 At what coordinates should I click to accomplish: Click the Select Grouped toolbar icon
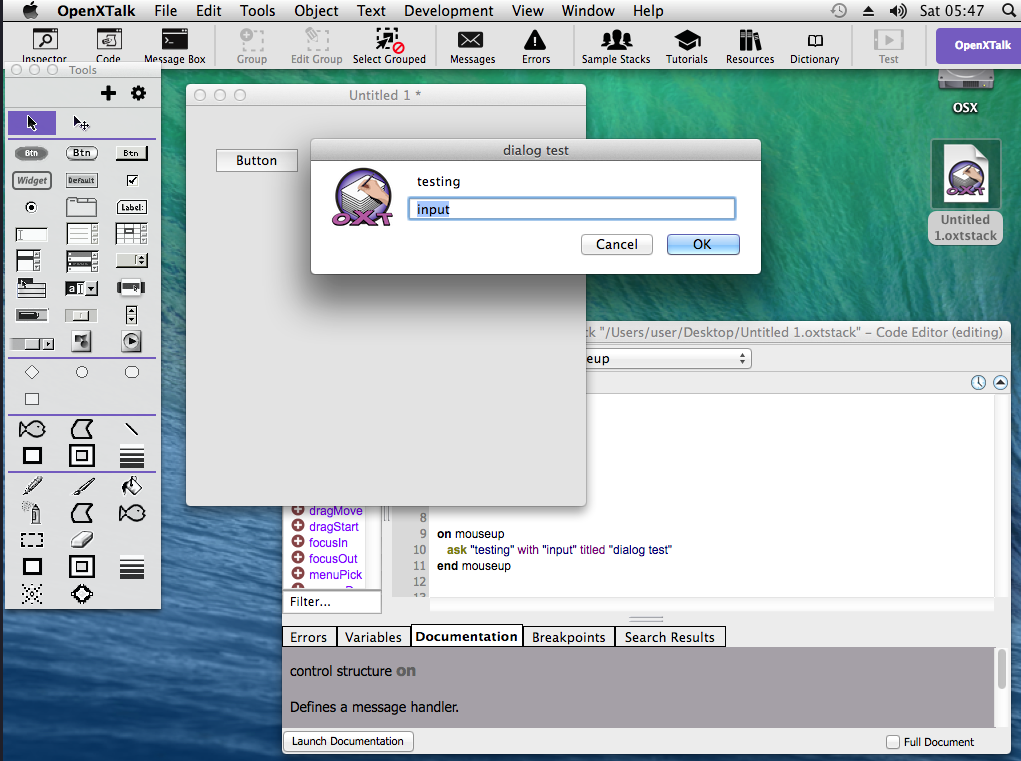[x=389, y=46]
